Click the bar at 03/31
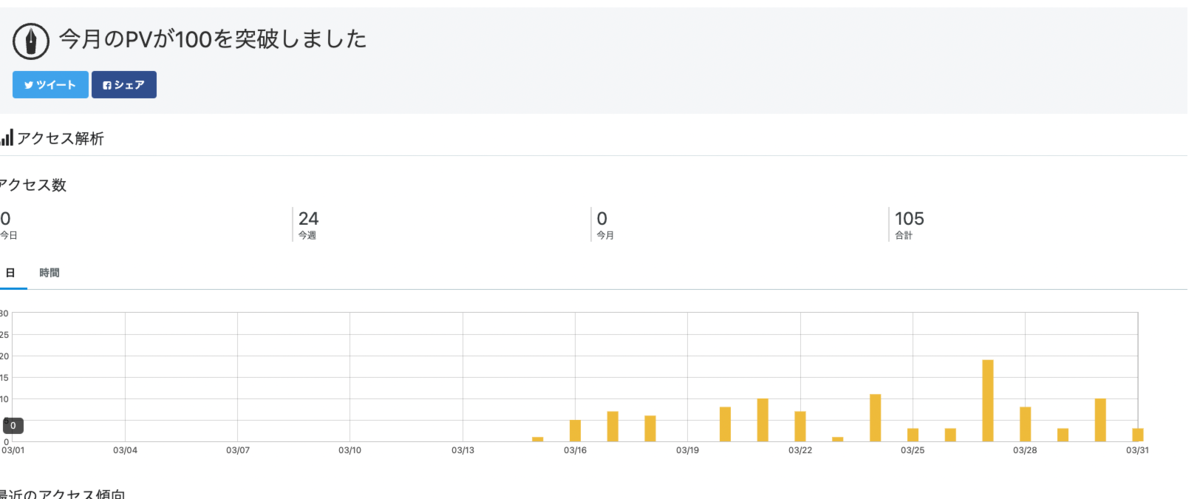Viewport: 1200px width, 499px height. (1138, 435)
